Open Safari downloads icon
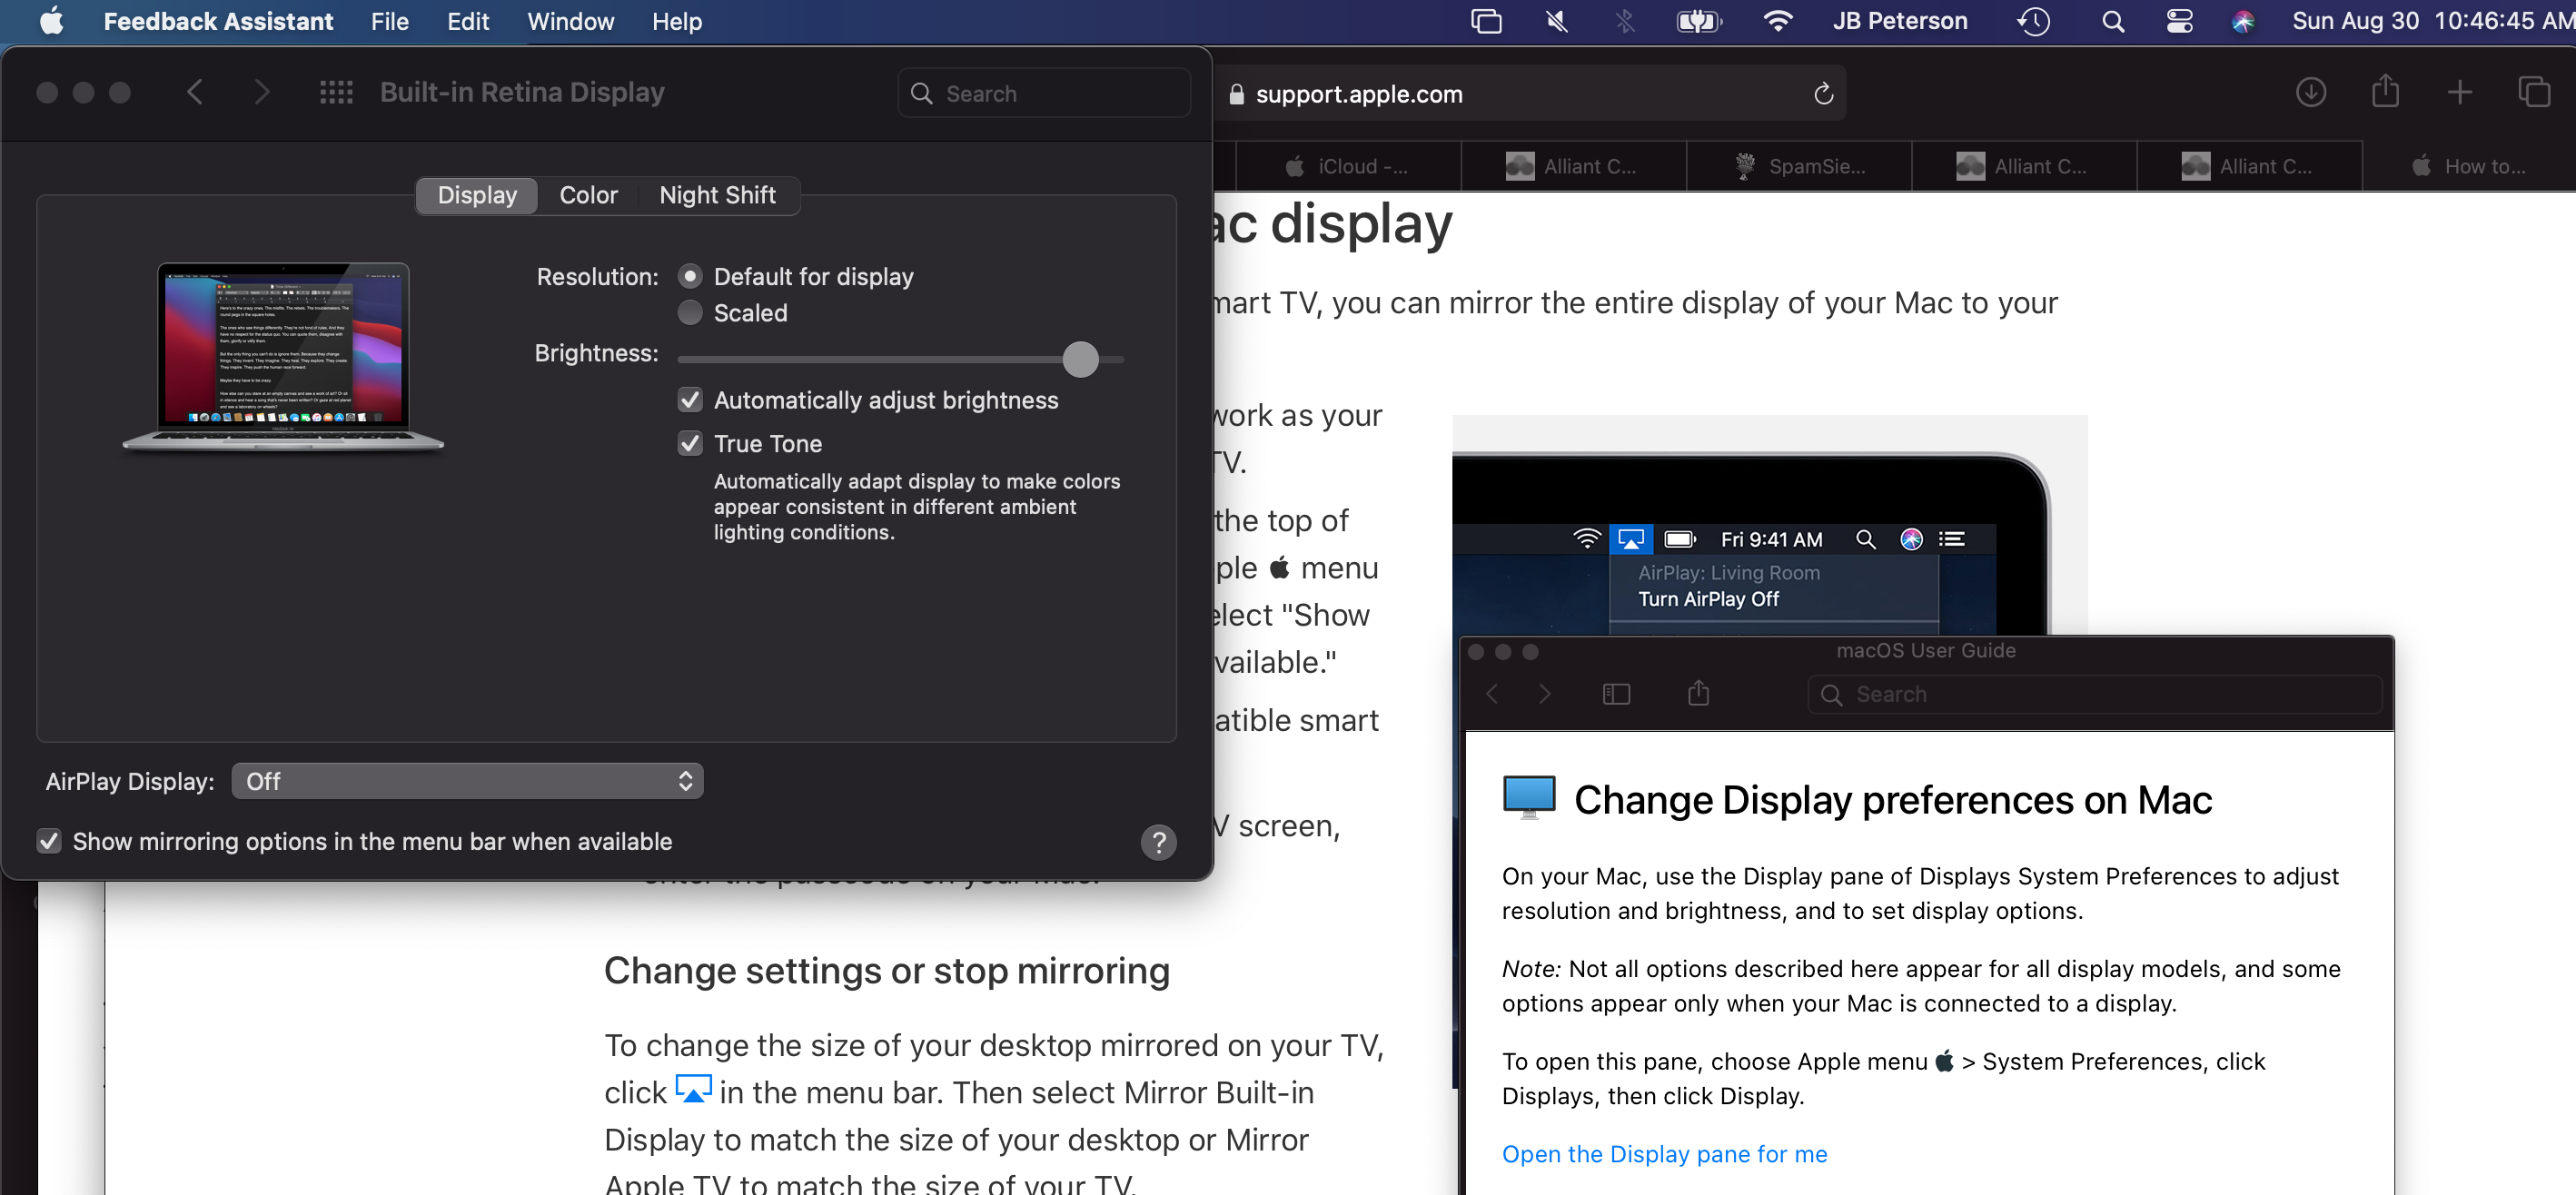This screenshot has height=1195, width=2576. click(2310, 93)
